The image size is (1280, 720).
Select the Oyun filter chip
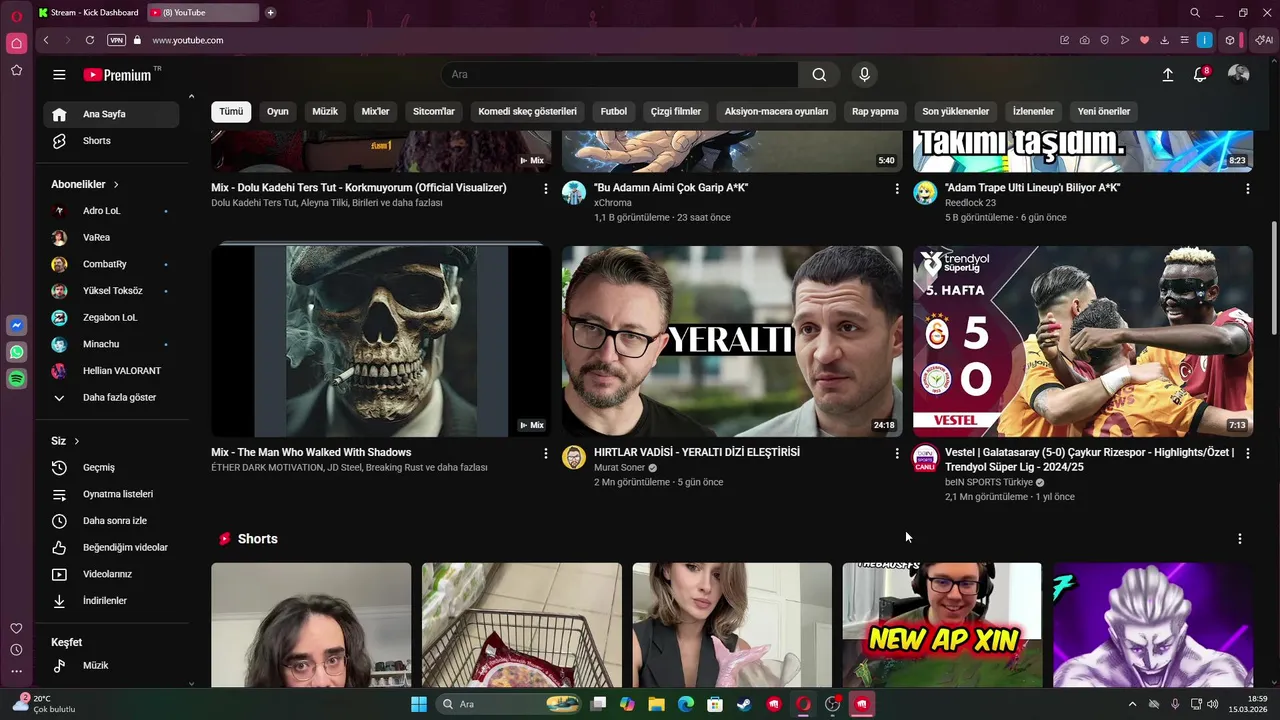point(277,112)
